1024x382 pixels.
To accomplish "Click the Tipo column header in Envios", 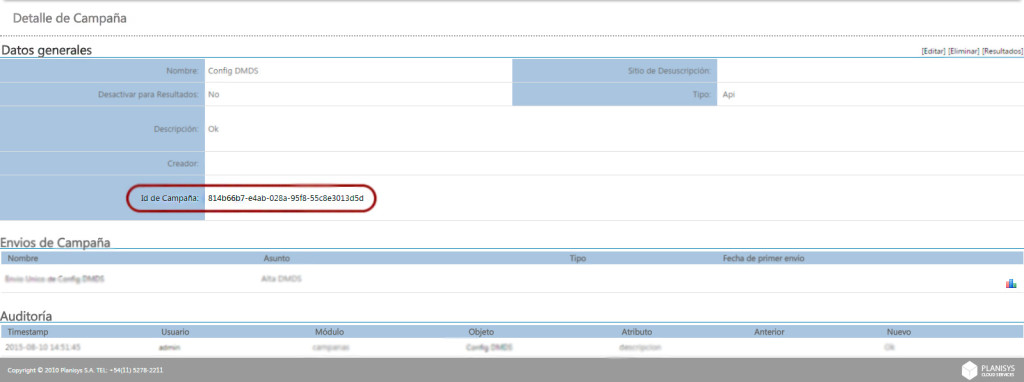I will pos(578,259).
